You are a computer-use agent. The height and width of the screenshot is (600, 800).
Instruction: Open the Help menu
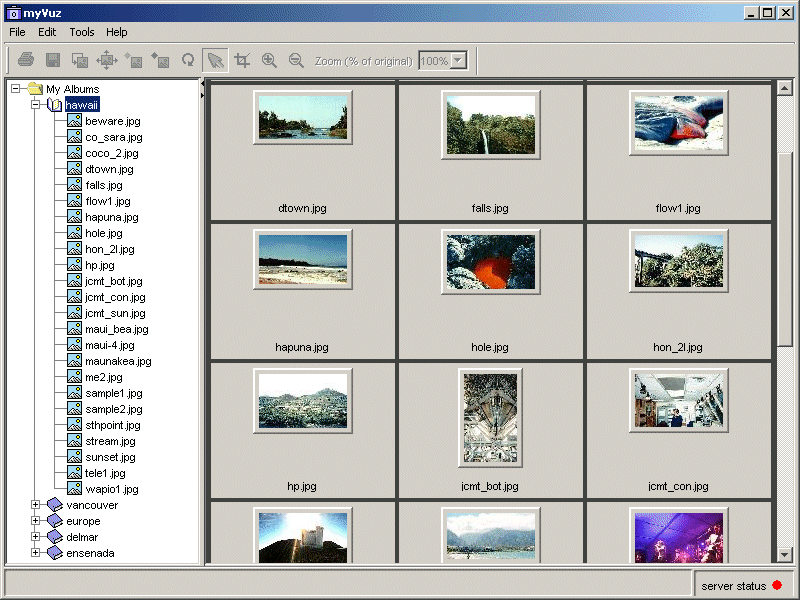(x=116, y=32)
